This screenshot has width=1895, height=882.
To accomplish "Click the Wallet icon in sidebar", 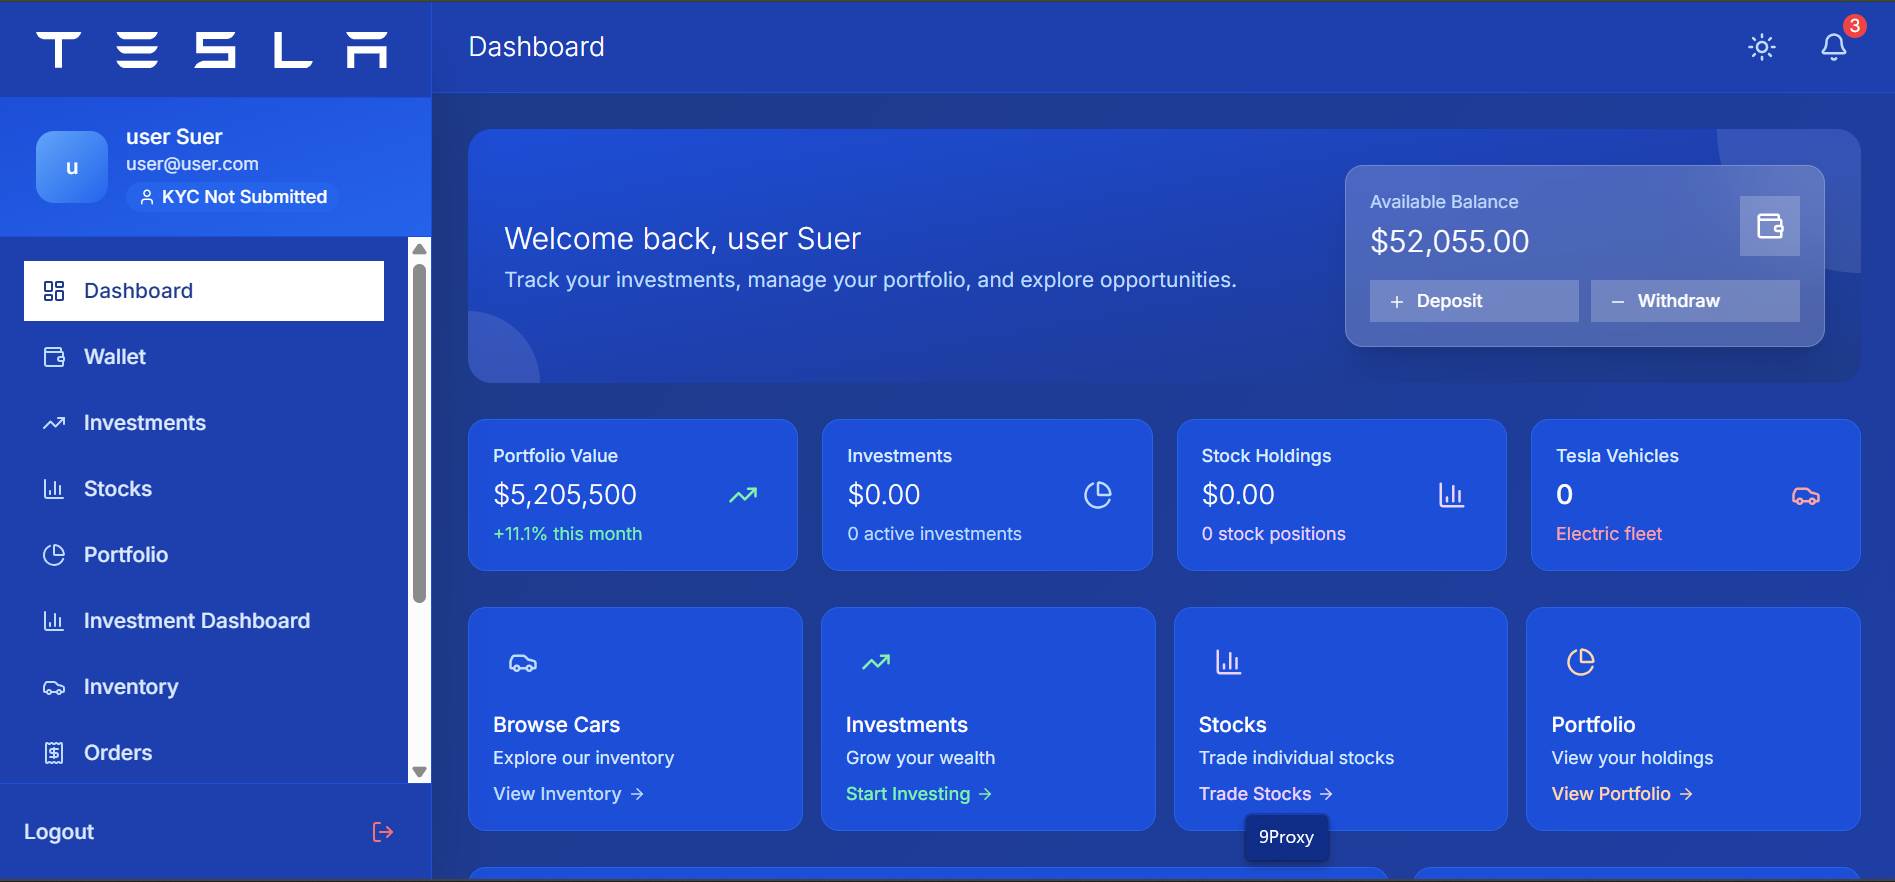I will [x=54, y=357].
